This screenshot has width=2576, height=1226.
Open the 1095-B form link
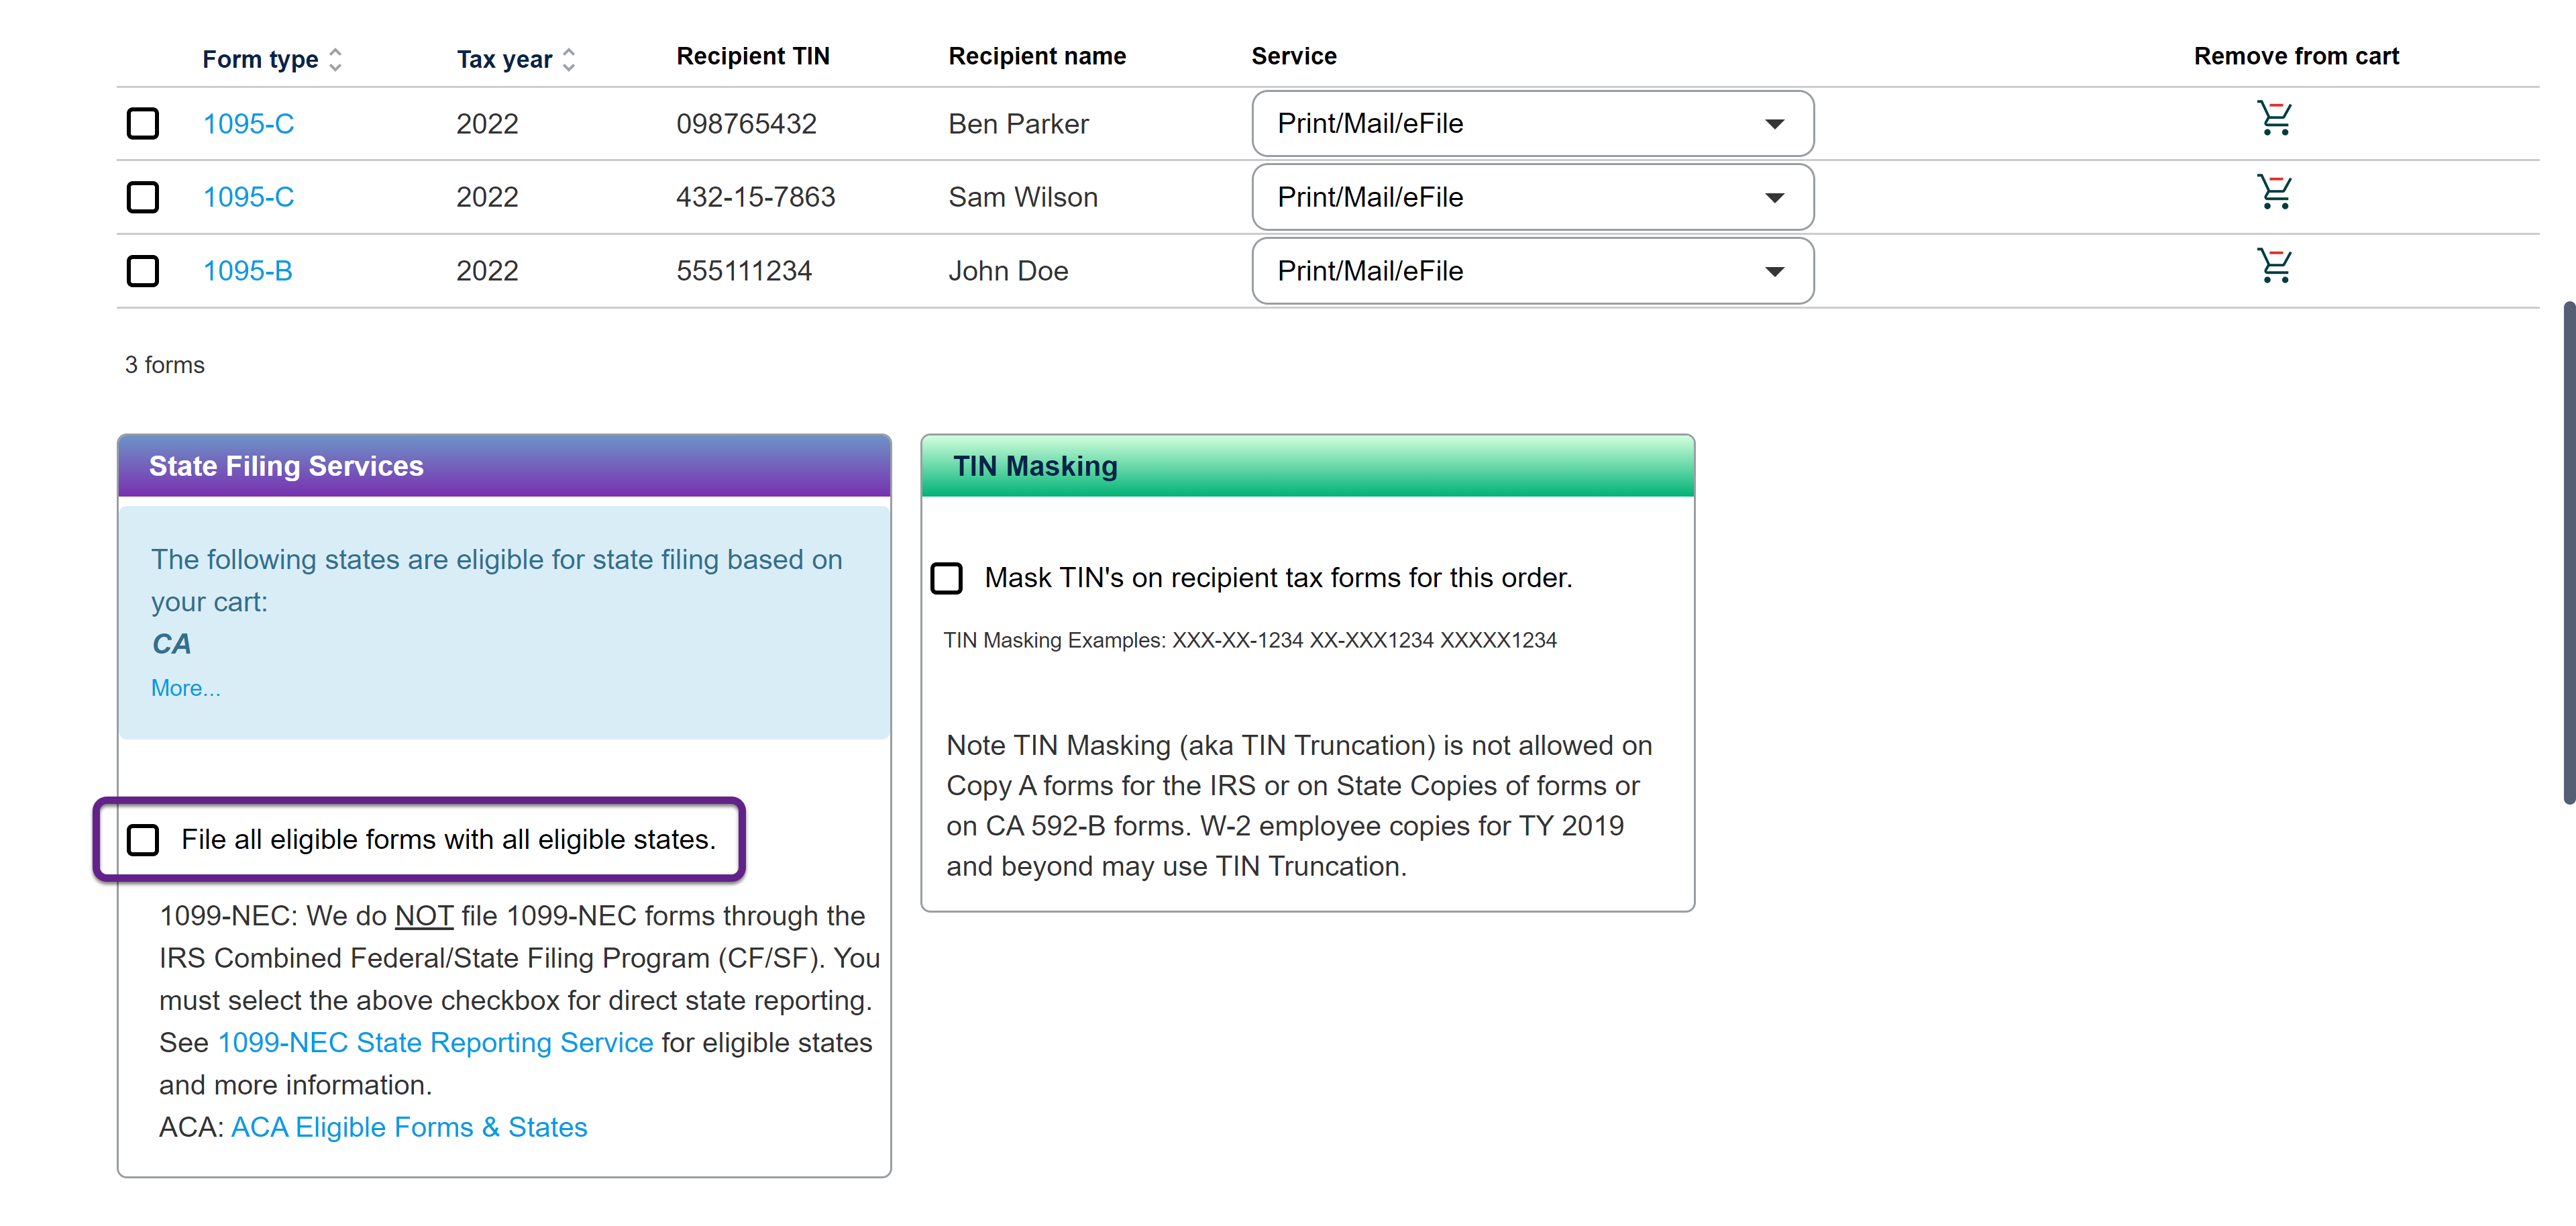point(247,271)
